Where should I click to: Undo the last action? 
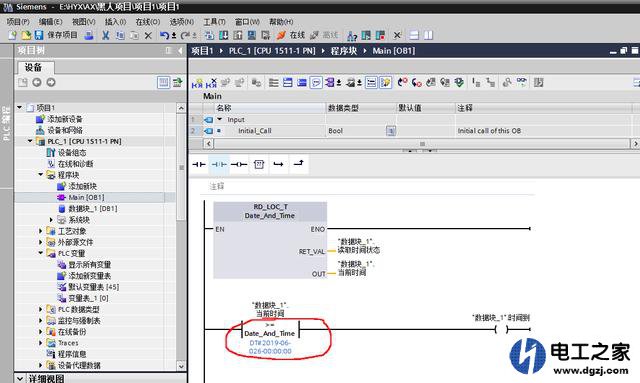click(164, 36)
